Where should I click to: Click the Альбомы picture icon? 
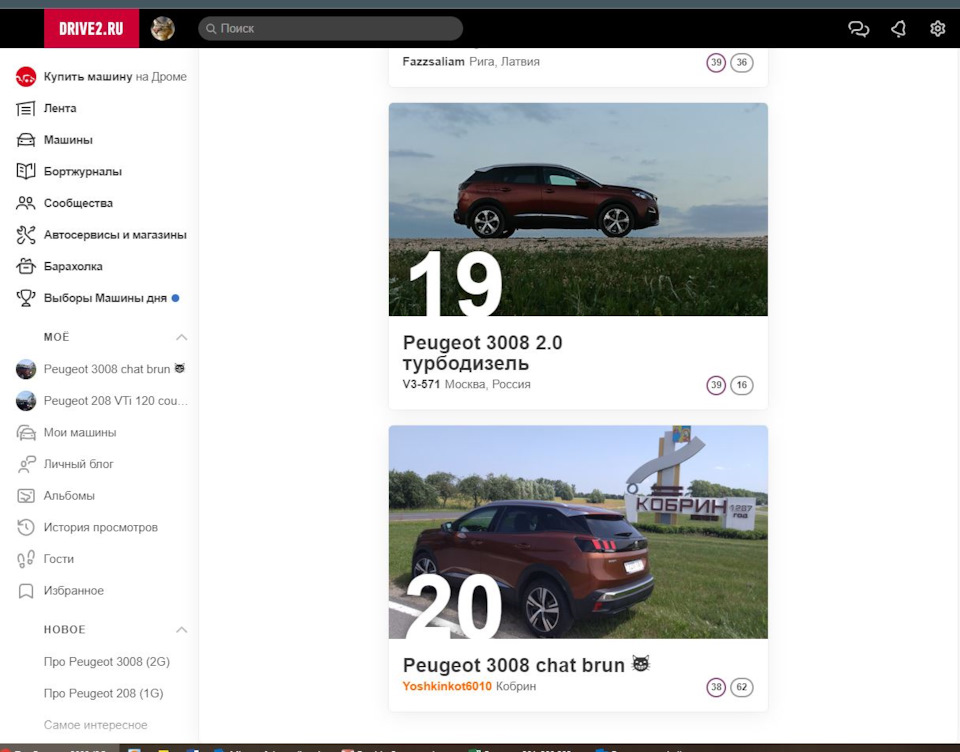click(x=26, y=496)
